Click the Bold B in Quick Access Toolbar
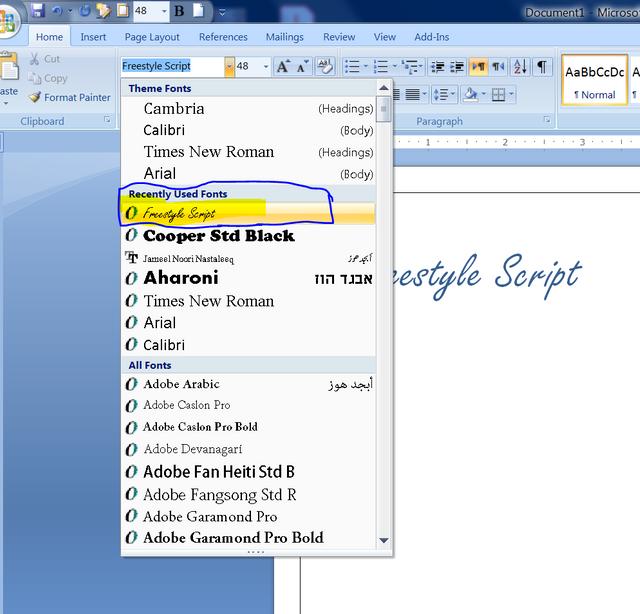 [x=179, y=11]
